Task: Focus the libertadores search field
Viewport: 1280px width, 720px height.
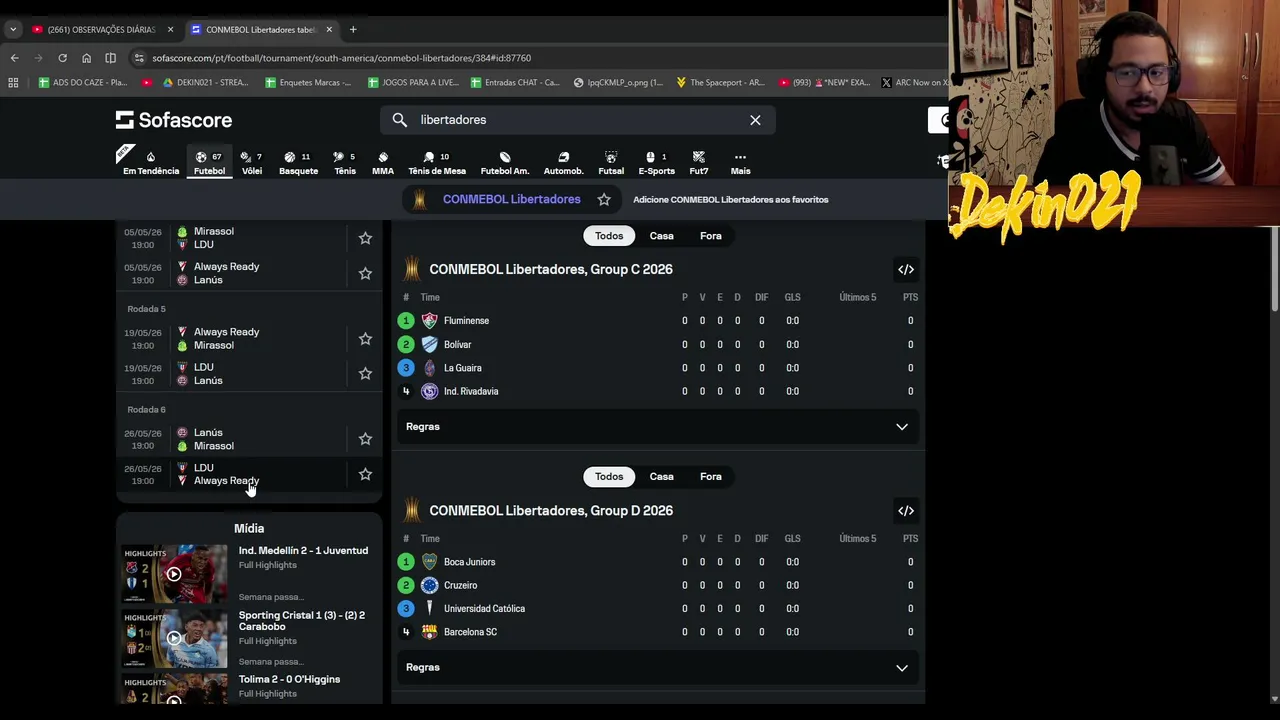Action: [577, 120]
